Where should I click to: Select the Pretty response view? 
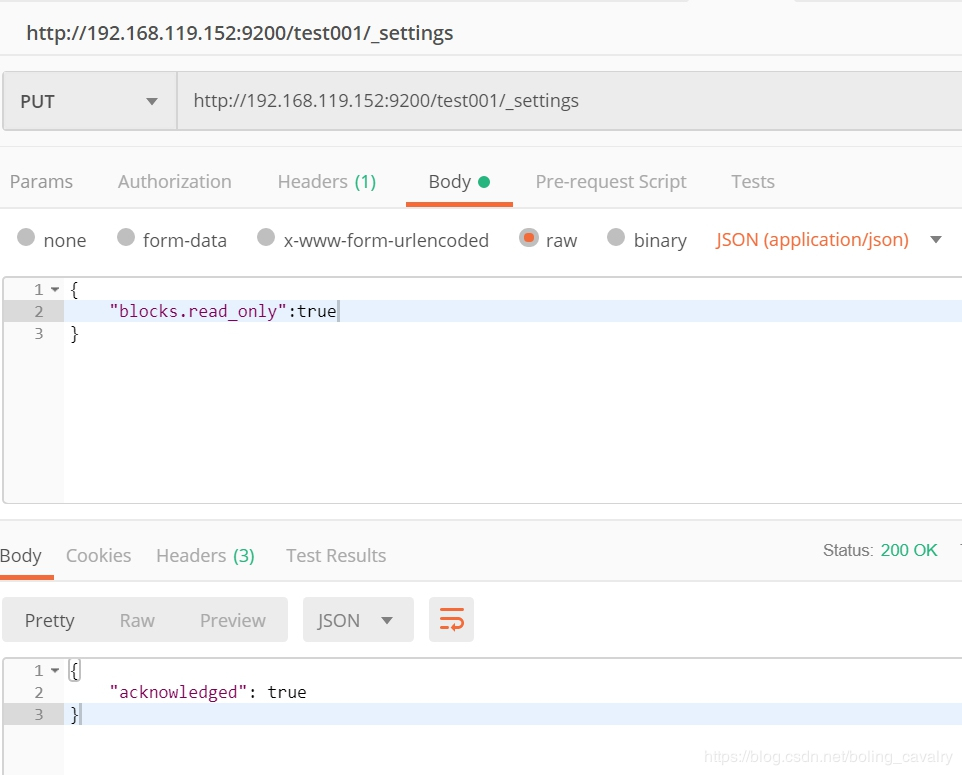pos(50,620)
